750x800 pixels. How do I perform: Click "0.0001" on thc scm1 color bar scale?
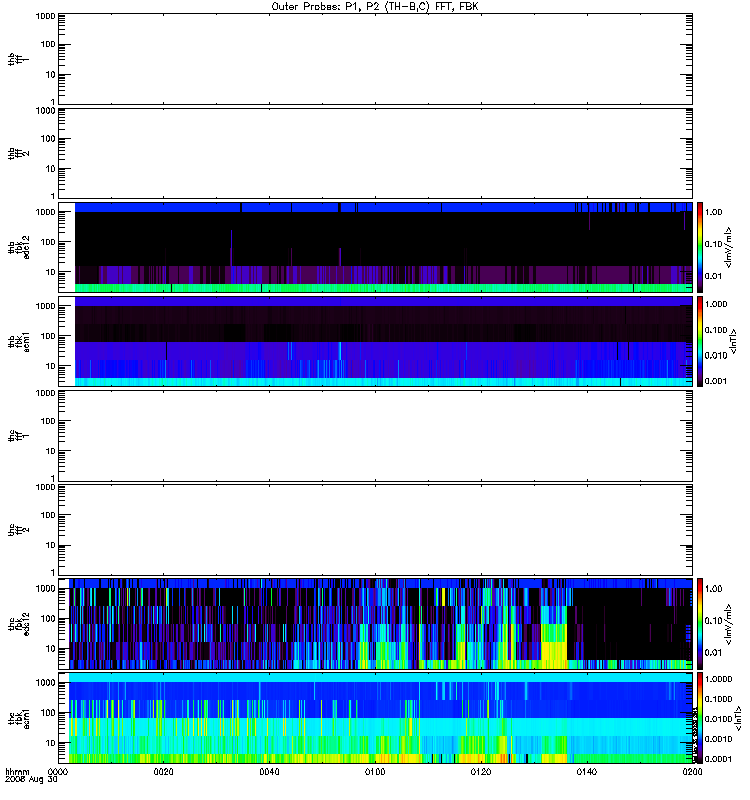pyautogui.click(x=718, y=759)
